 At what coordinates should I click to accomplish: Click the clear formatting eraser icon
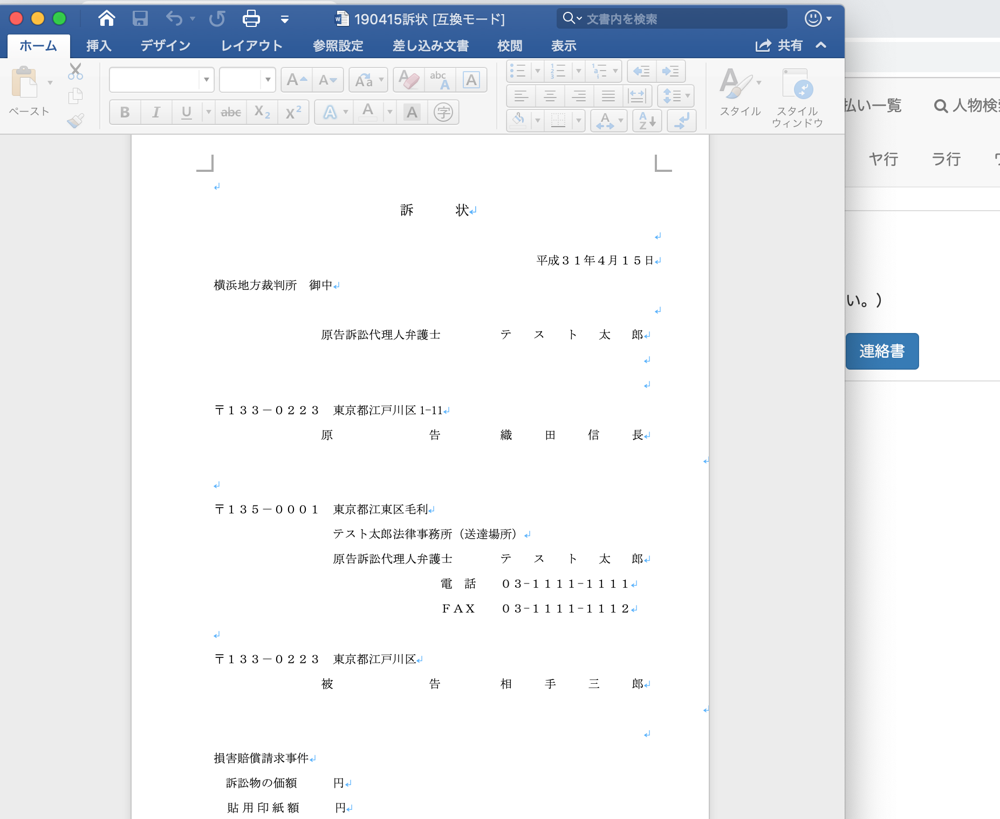(x=408, y=80)
